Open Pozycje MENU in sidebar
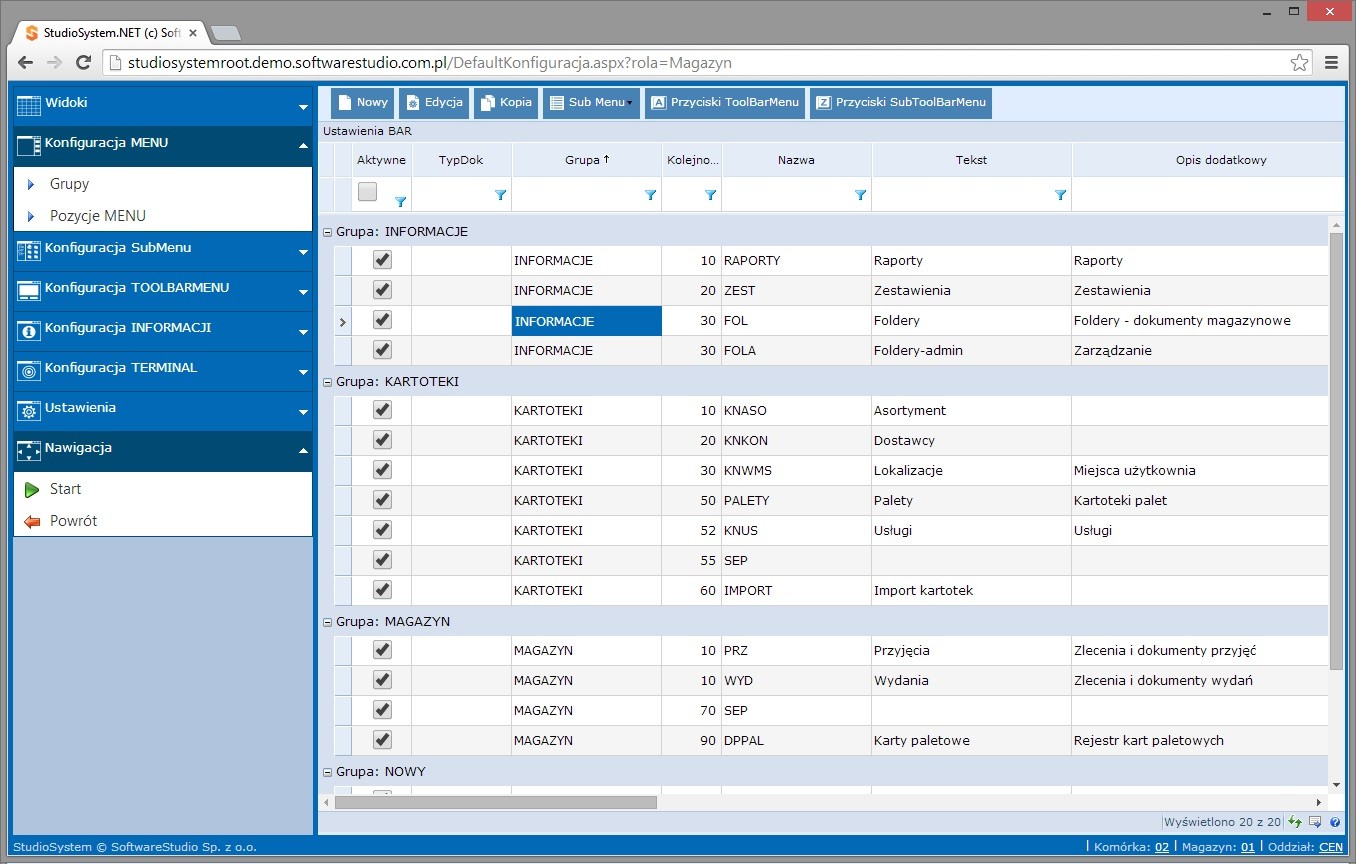This screenshot has height=864, width=1356. [x=98, y=216]
